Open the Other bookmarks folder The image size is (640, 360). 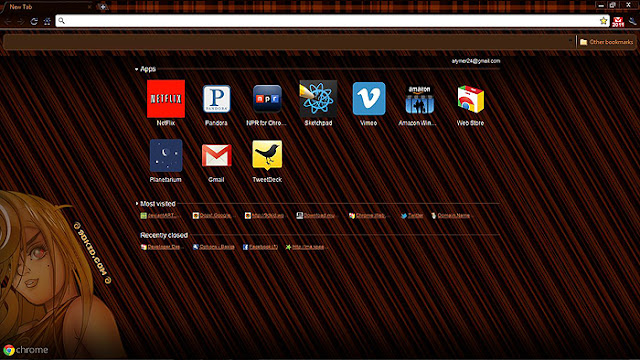606,42
